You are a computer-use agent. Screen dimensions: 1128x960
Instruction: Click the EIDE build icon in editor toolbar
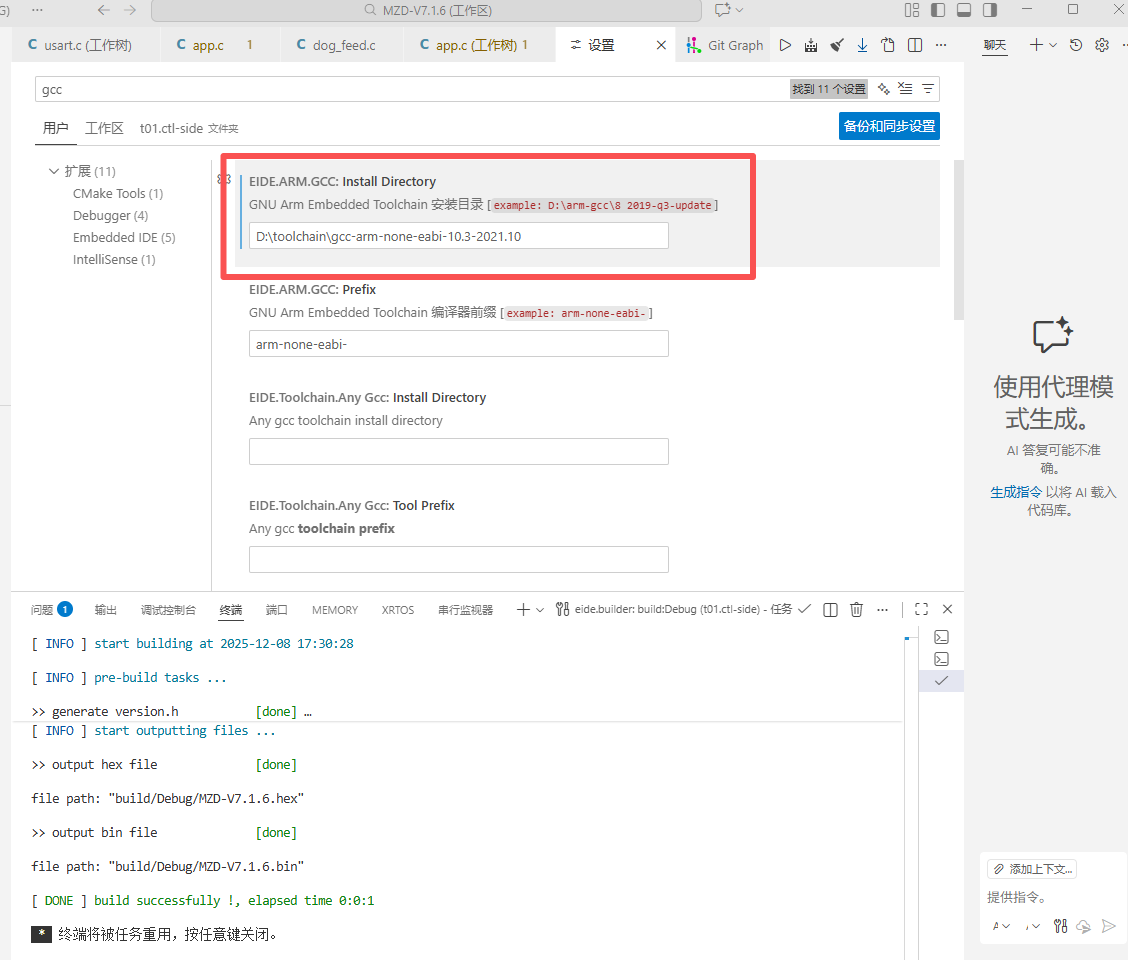[811, 45]
